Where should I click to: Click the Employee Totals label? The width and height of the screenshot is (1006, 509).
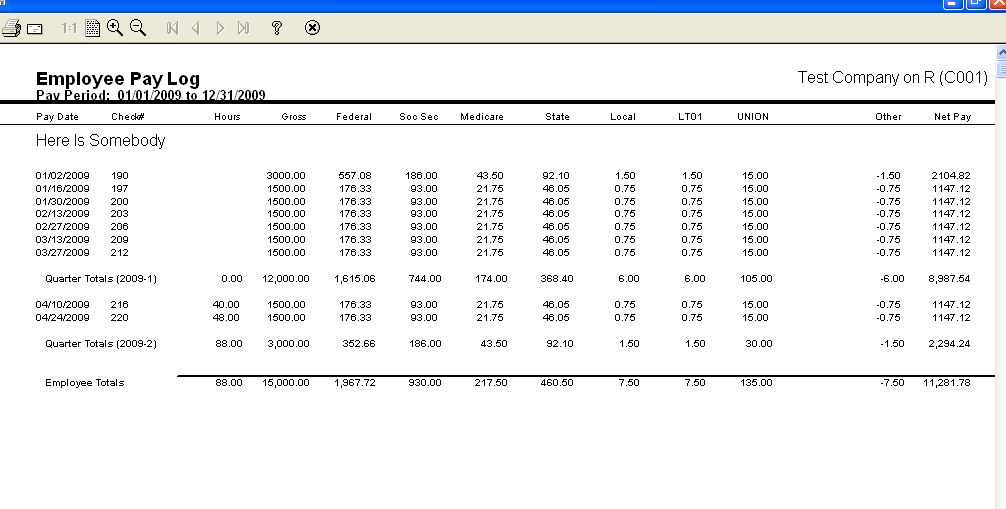[85, 383]
